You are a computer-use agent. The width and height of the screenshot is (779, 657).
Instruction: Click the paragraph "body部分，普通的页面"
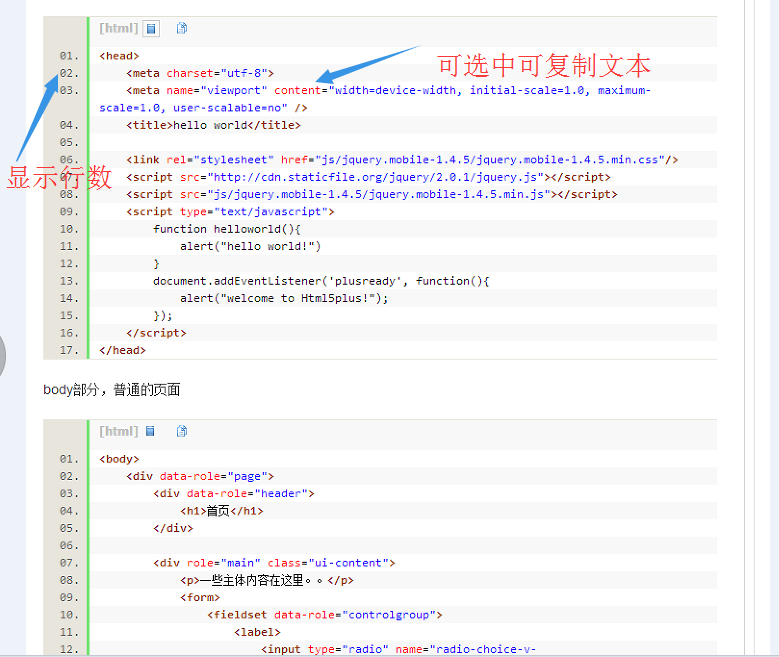pos(112,390)
